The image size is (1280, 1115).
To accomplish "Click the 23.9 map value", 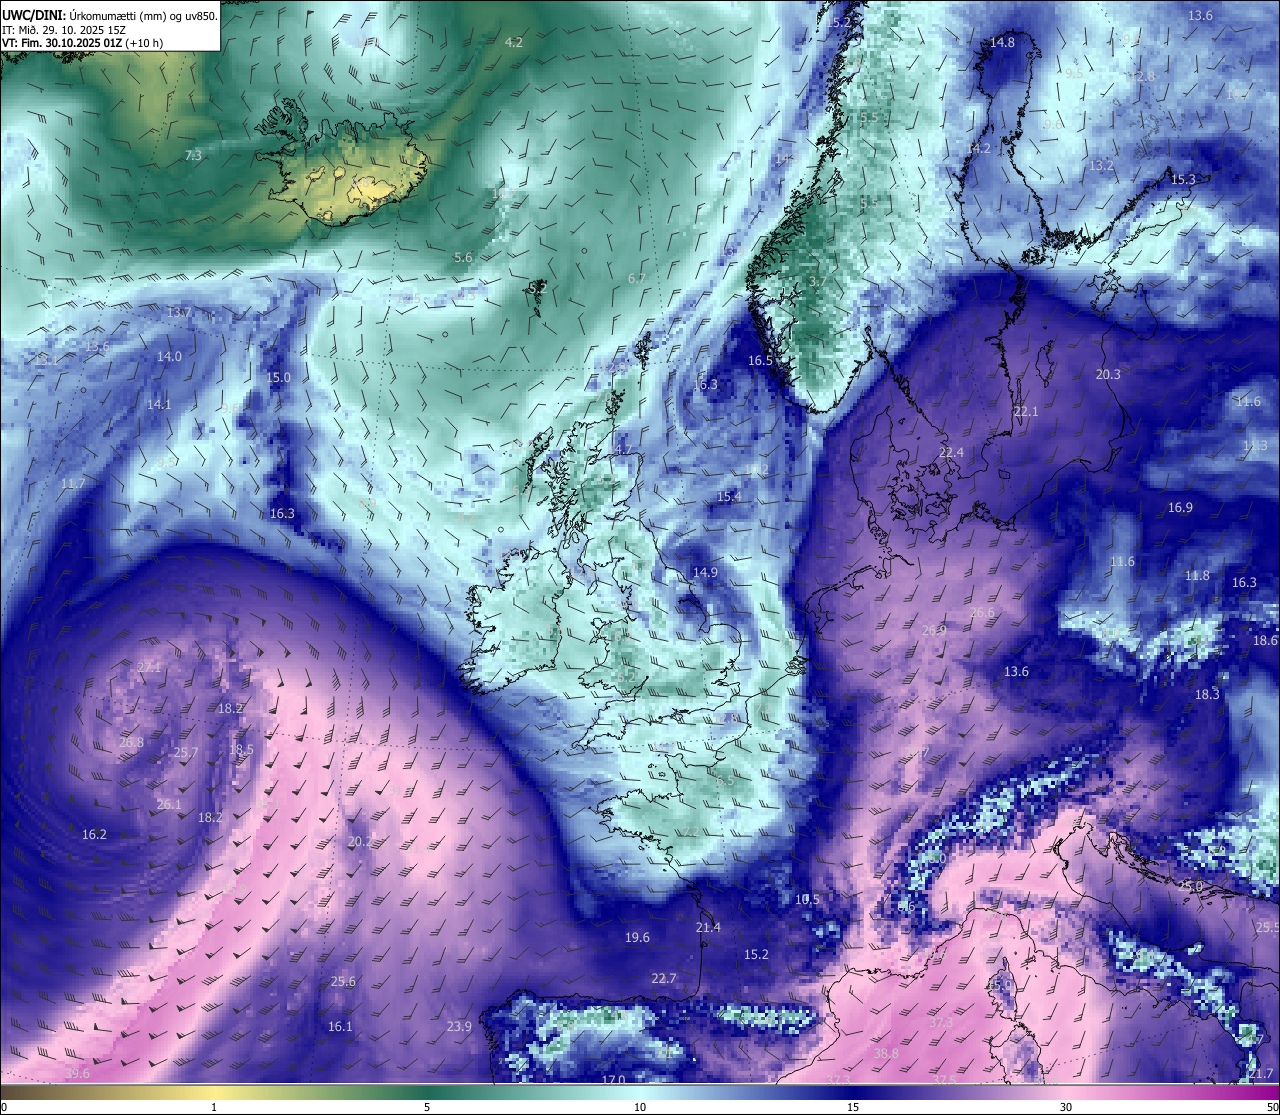I will pos(459,1026).
